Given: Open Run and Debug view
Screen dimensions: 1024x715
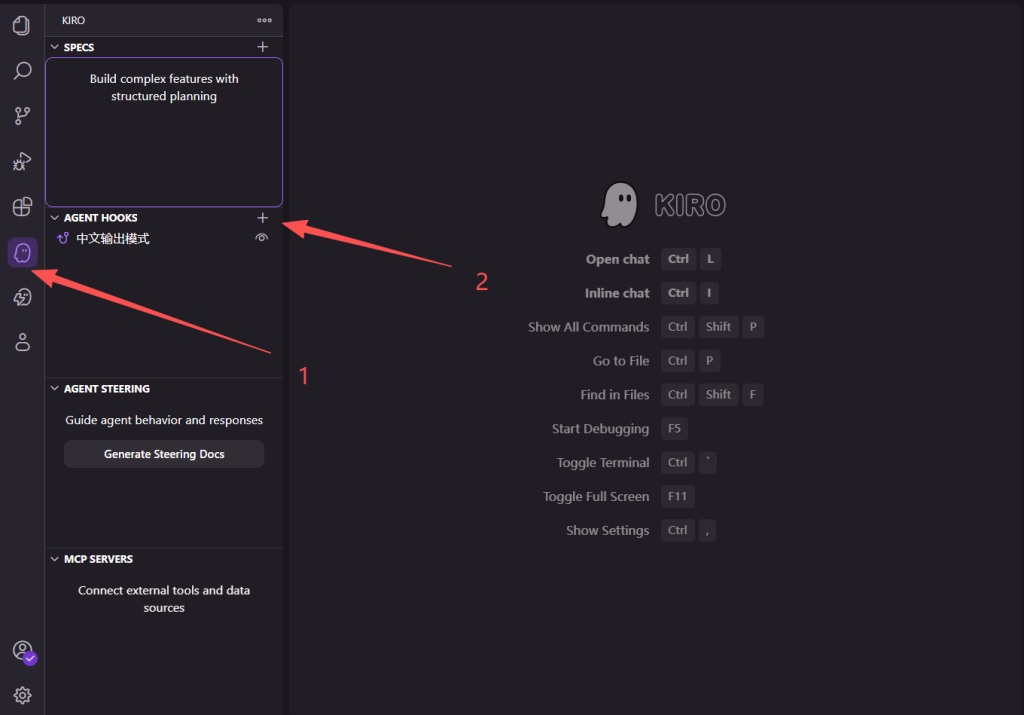Looking at the screenshot, I should [22, 161].
